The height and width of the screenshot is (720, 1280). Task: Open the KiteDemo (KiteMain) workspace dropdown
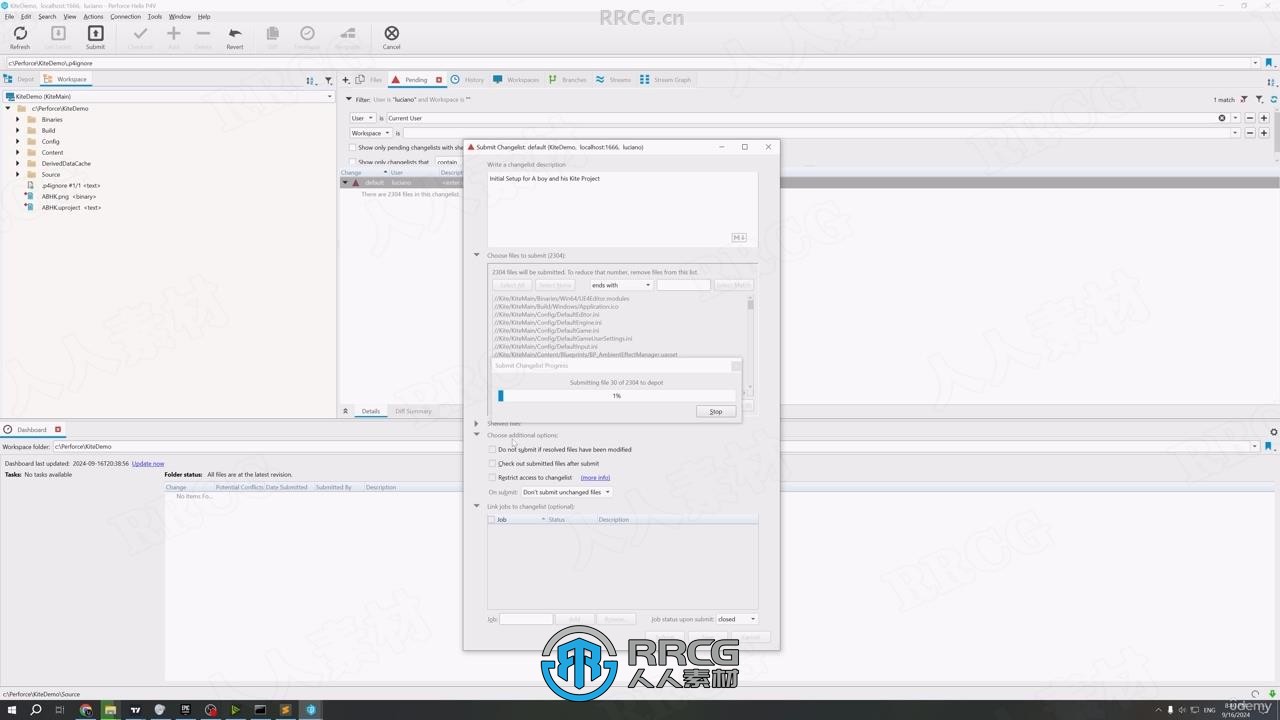(x=168, y=97)
